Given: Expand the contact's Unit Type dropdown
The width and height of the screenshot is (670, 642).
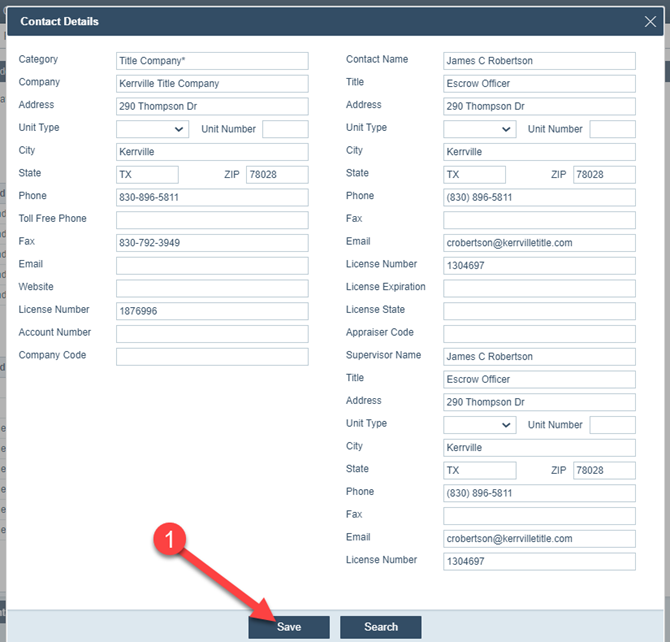Looking at the screenshot, I should [479, 129].
